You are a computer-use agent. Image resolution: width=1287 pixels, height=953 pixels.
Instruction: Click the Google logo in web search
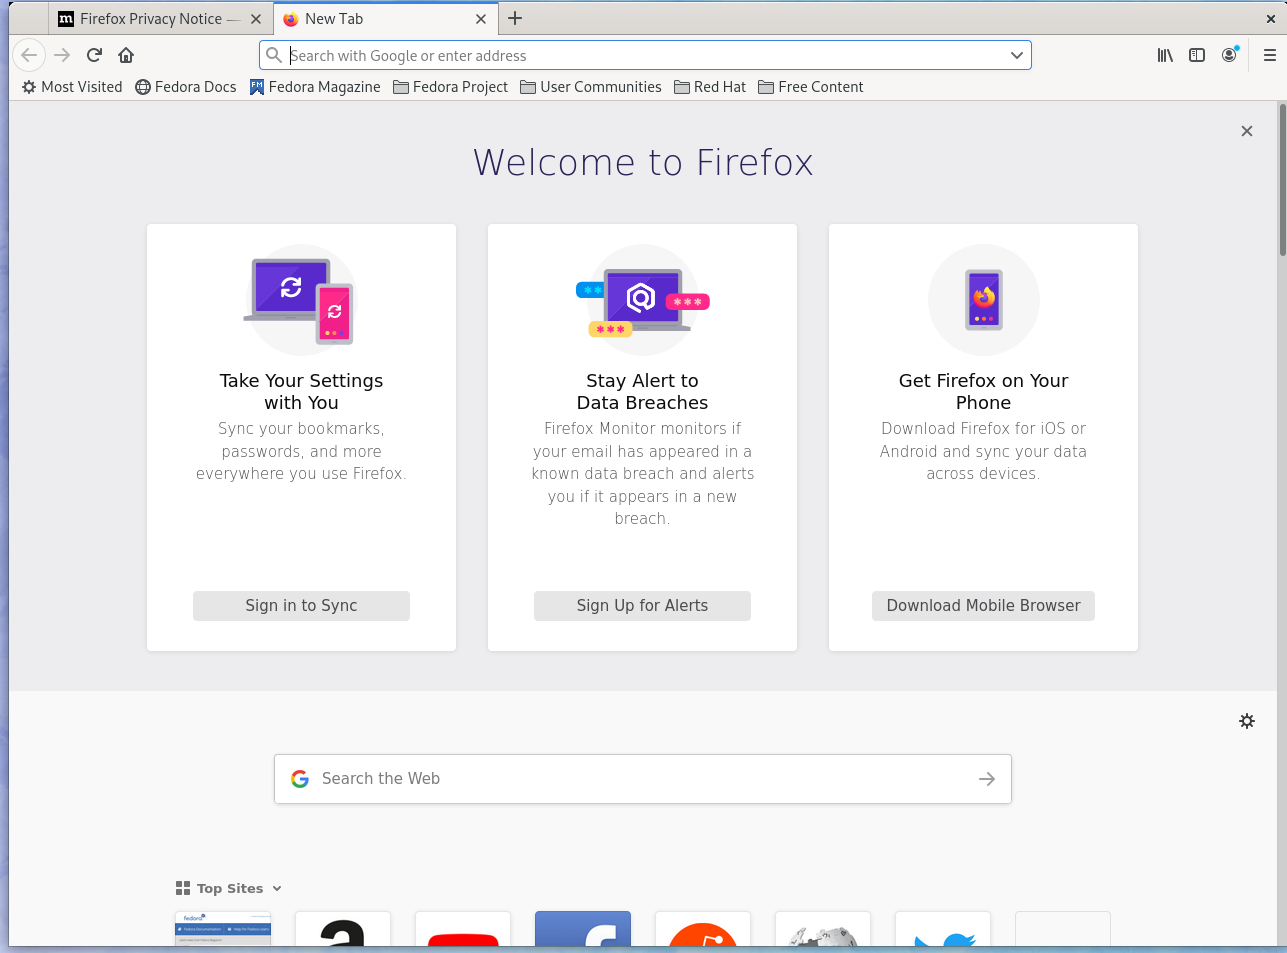pyautogui.click(x=300, y=779)
